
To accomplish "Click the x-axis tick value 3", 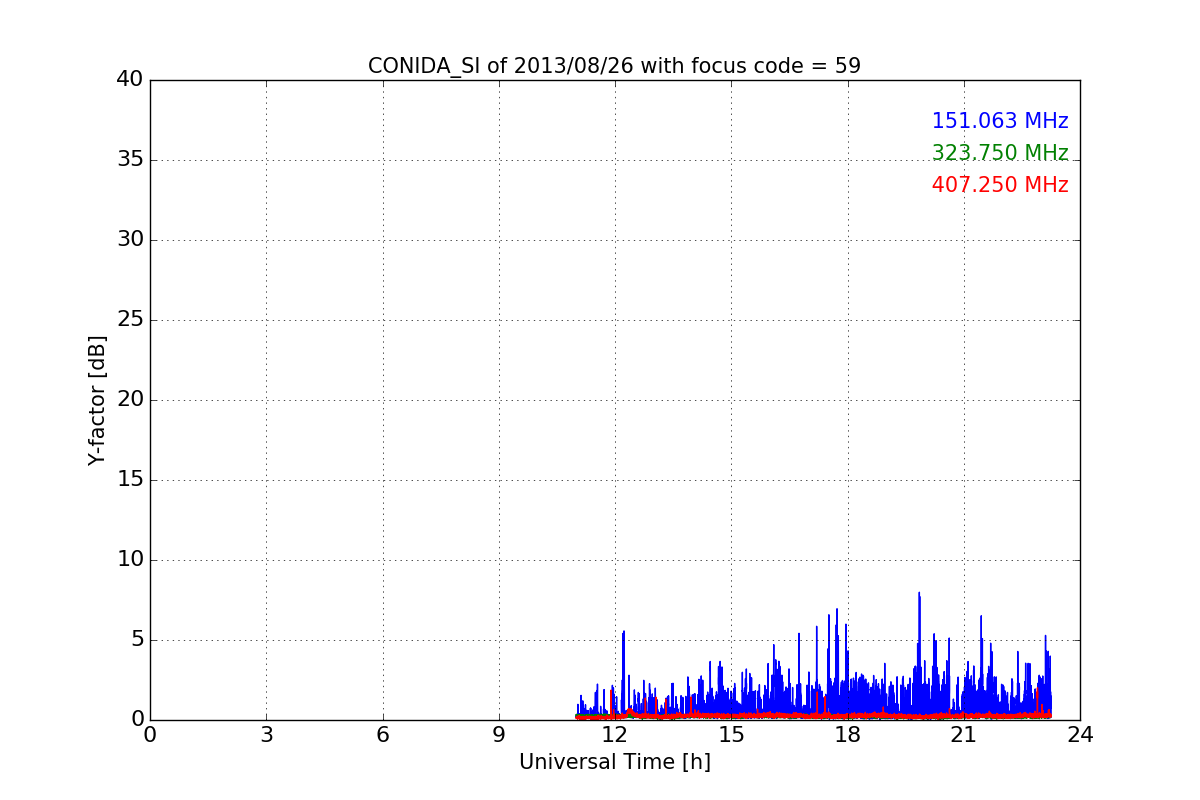I will [266, 735].
